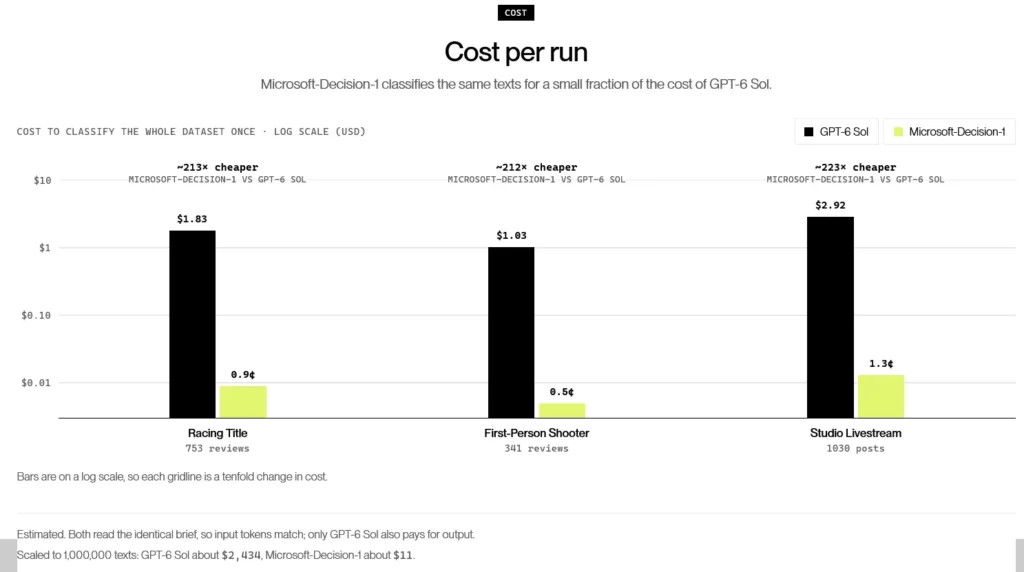The width and height of the screenshot is (1024, 572).
Task: Click the ~213× cheaper annotation
Action: pyautogui.click(x=217, y=167)
